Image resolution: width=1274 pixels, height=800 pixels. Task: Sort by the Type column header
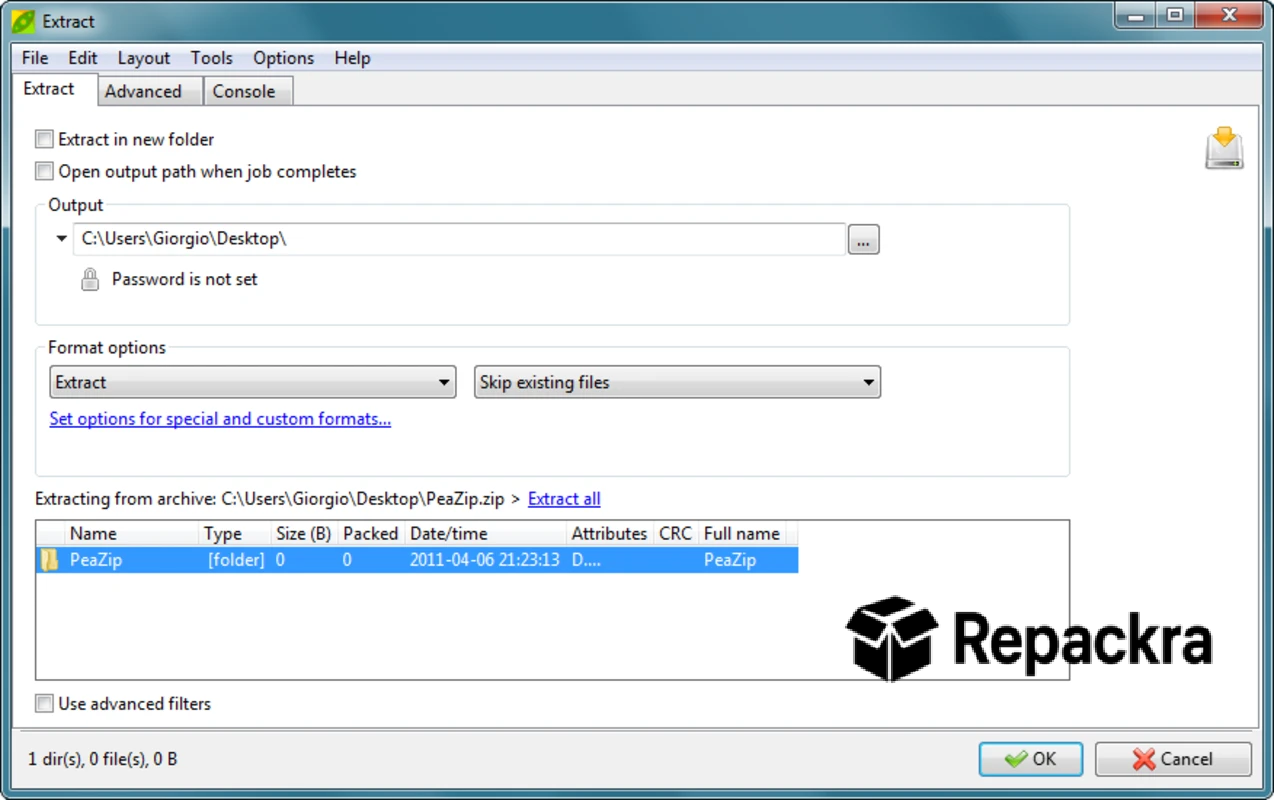pyautogui.click(x=235, y=533)
